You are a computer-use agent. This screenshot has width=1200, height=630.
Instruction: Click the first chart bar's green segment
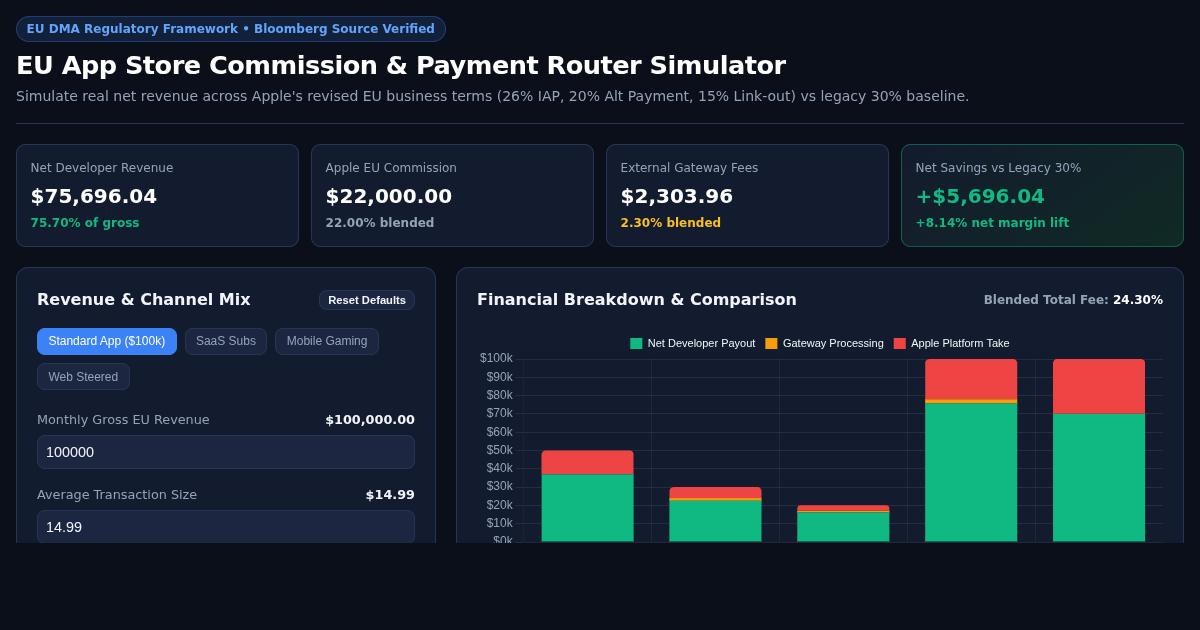coord(588,508)
